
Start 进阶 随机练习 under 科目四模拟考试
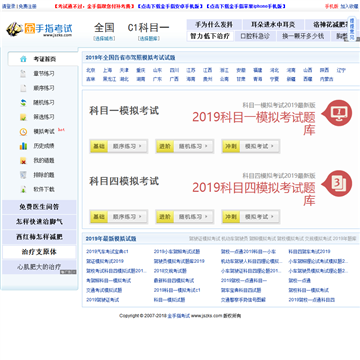coord(185,217)
